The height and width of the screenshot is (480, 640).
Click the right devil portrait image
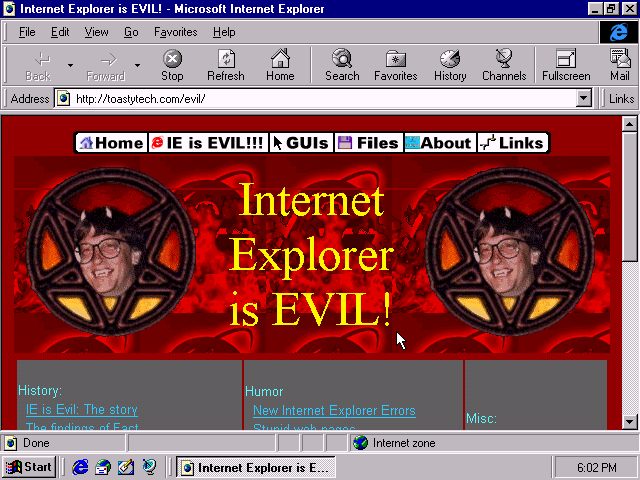click(x=510, y=251)
